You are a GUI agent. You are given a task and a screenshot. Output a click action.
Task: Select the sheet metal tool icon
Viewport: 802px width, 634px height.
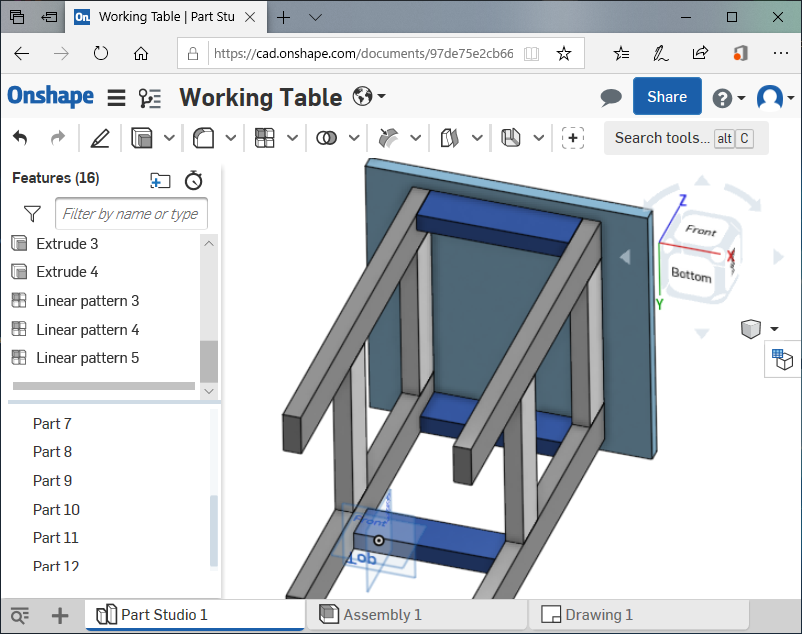pos(510,138)
